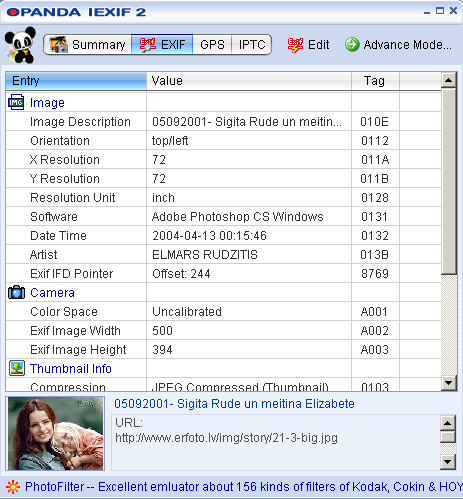Click the green arrow Advance Mode icon
Image resolution: width=463 pixels, height=499 pixels.
[352, 44]
